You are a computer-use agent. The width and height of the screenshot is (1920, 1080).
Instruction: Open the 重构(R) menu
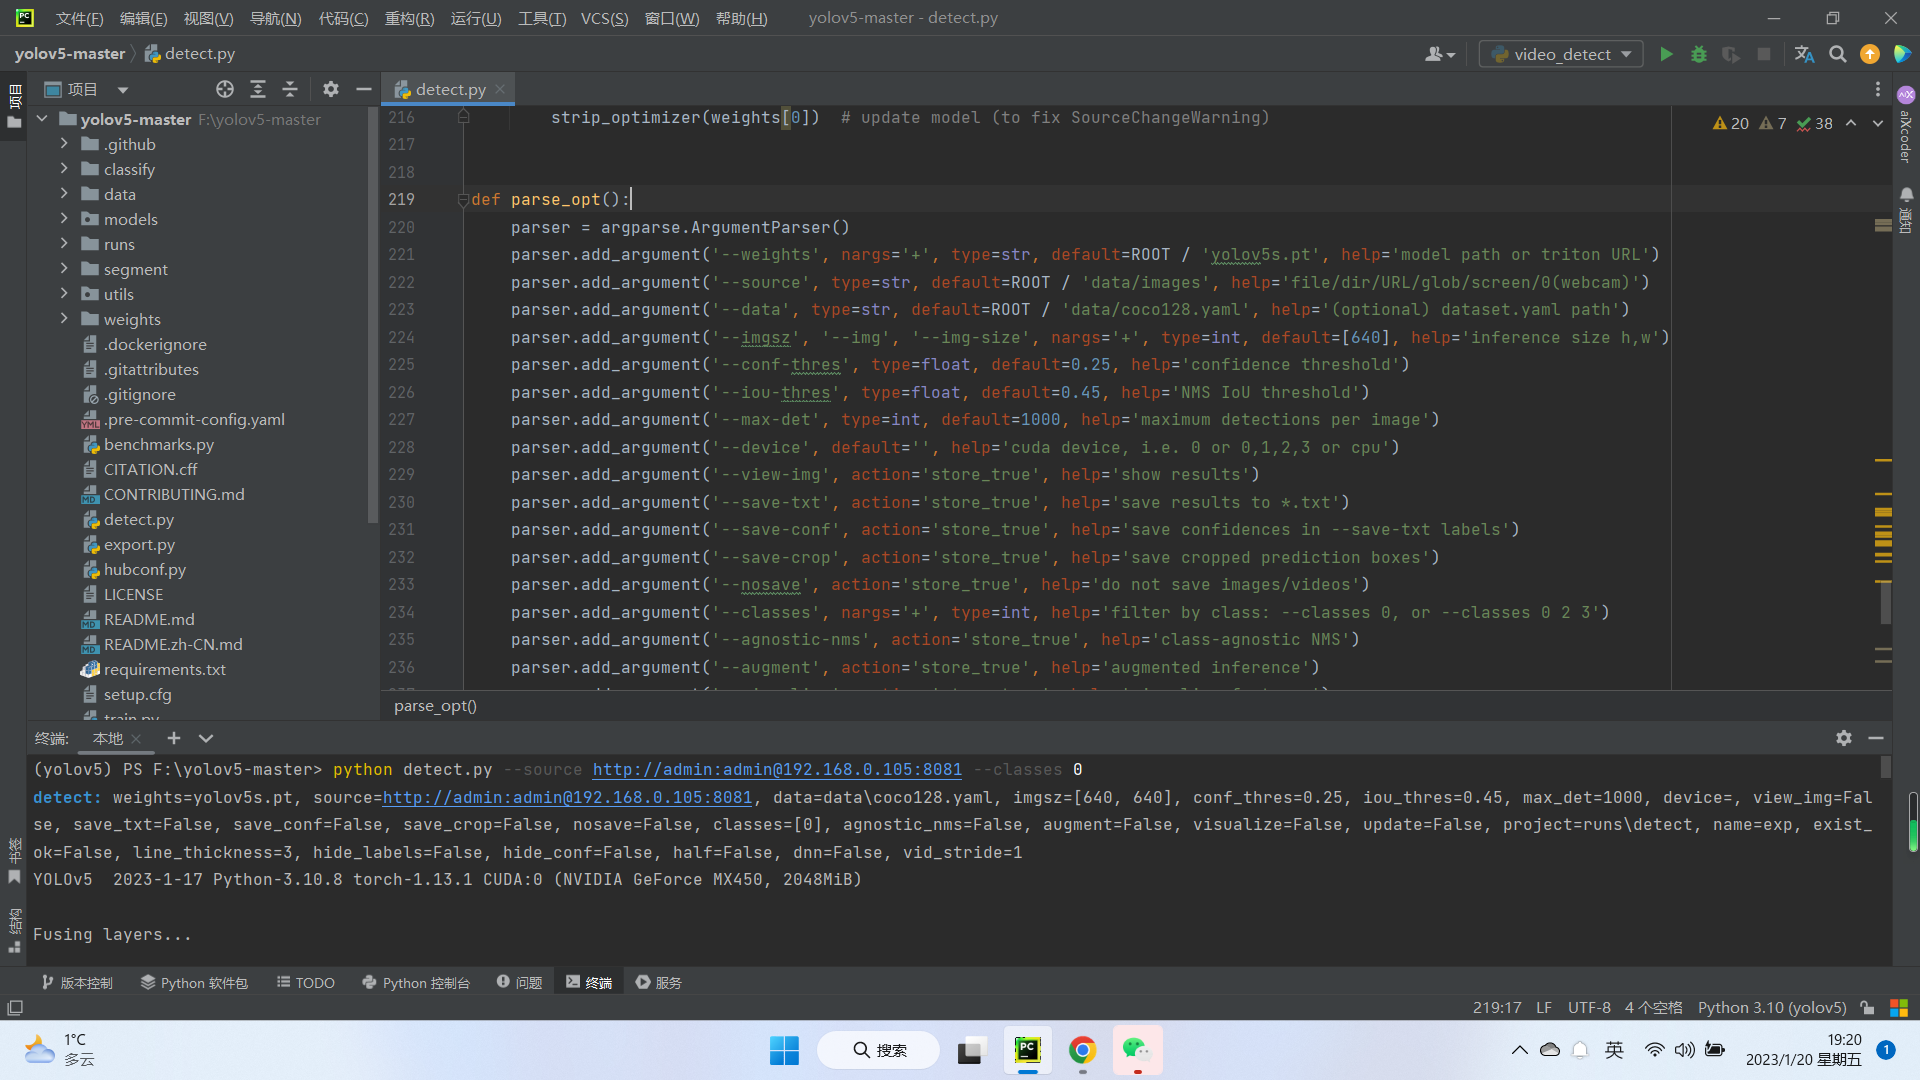click(x=409, y=18)
